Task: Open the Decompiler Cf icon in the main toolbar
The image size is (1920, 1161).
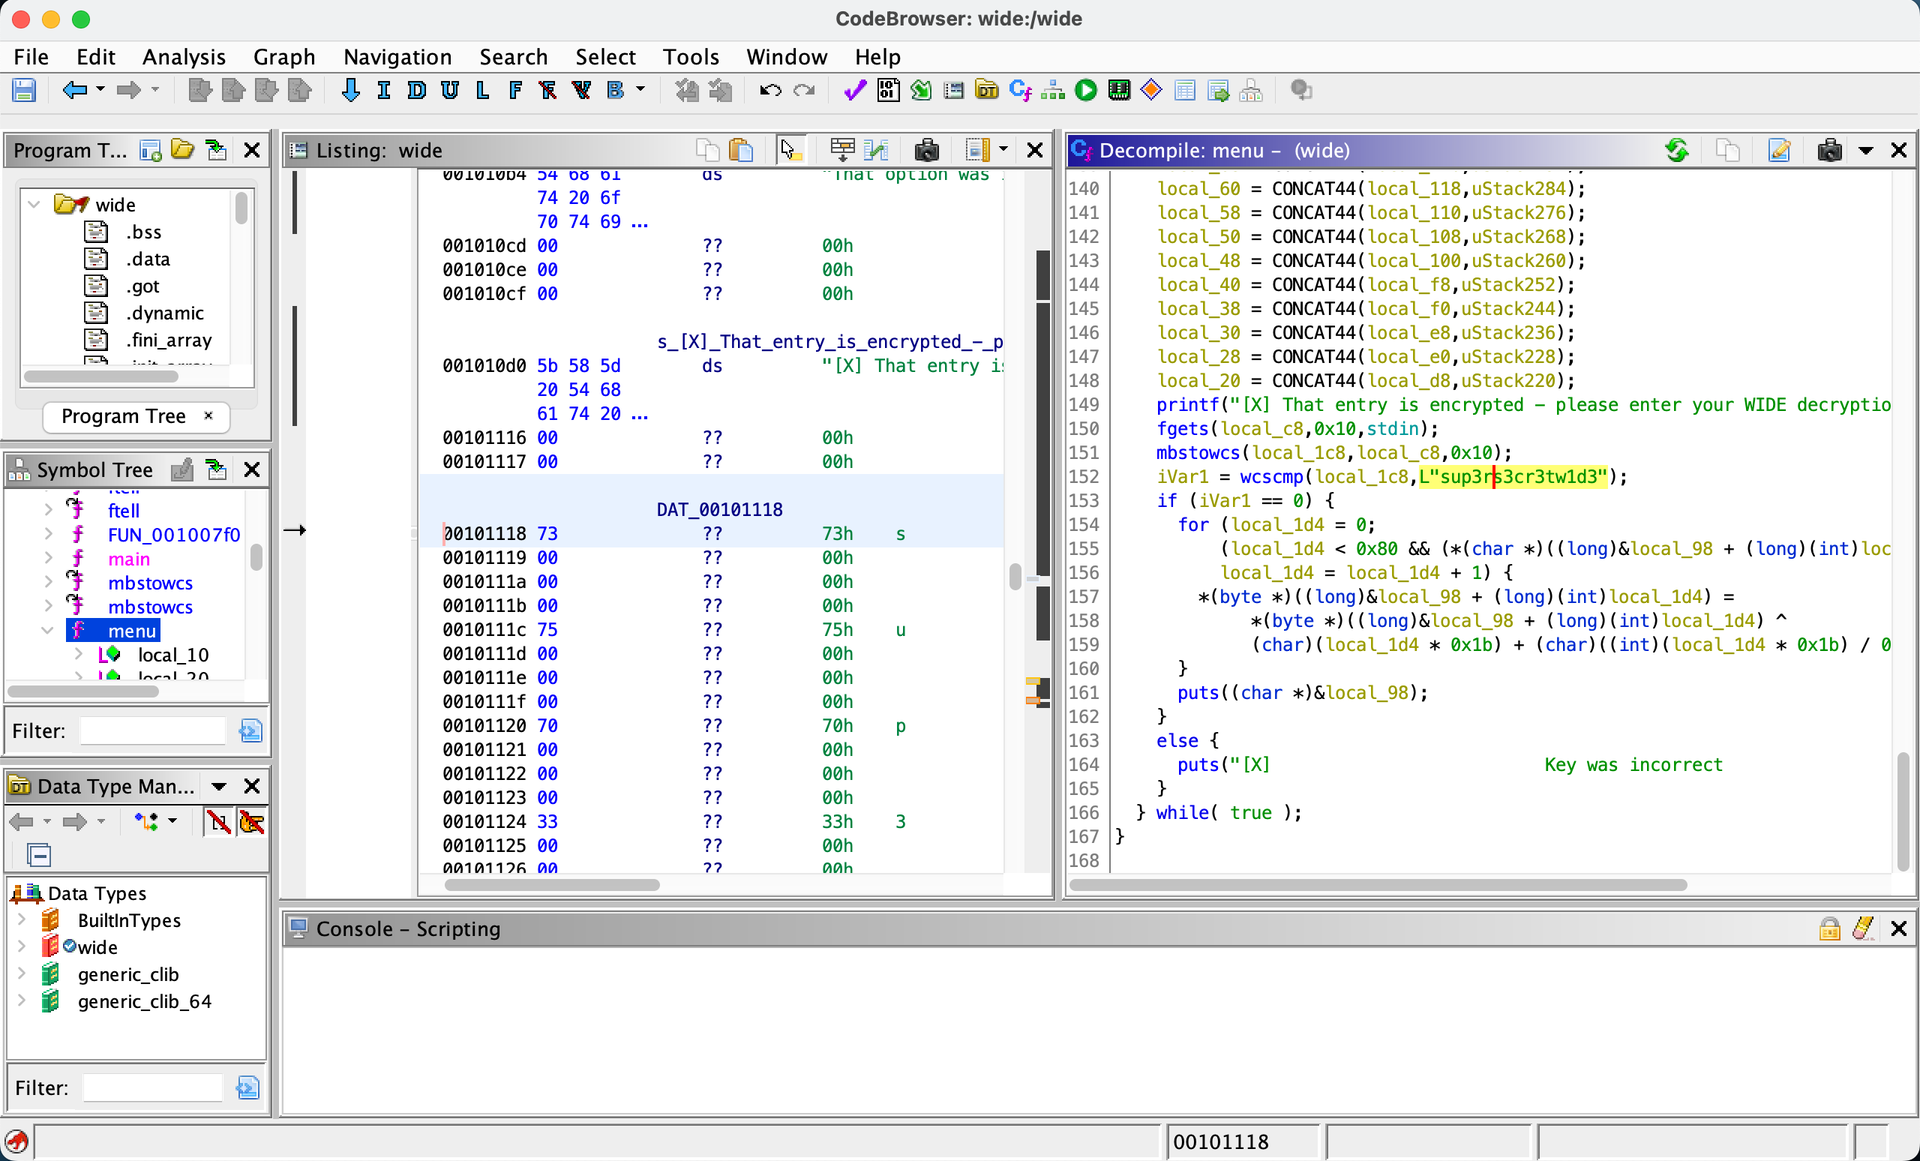Action: click(1020, 91)
